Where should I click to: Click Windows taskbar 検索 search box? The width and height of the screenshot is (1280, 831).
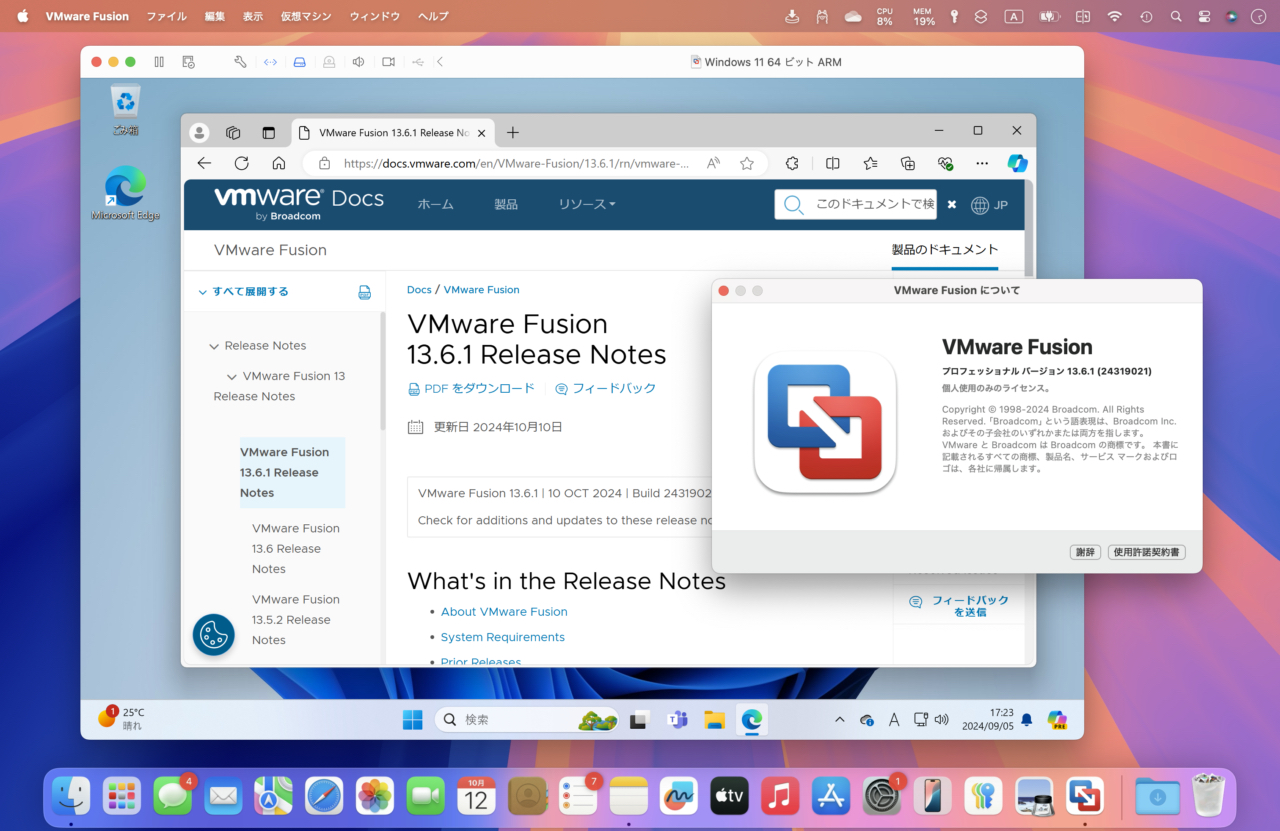click(x=526, y=719)
